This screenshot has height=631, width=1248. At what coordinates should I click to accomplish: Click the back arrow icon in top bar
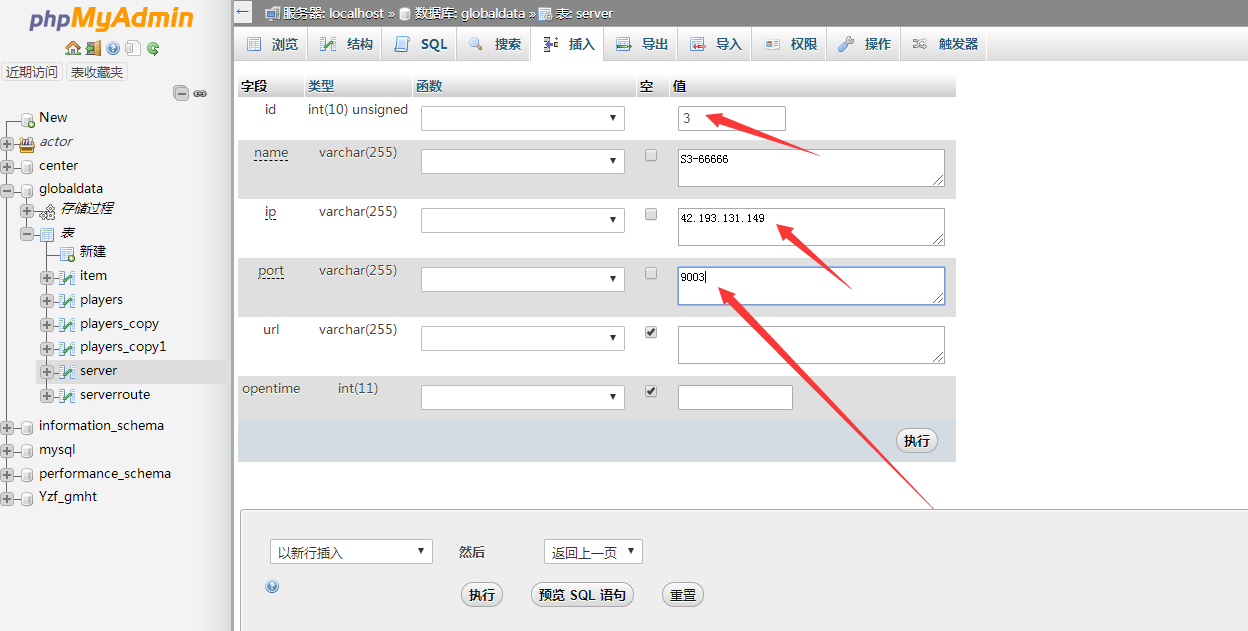243,12
